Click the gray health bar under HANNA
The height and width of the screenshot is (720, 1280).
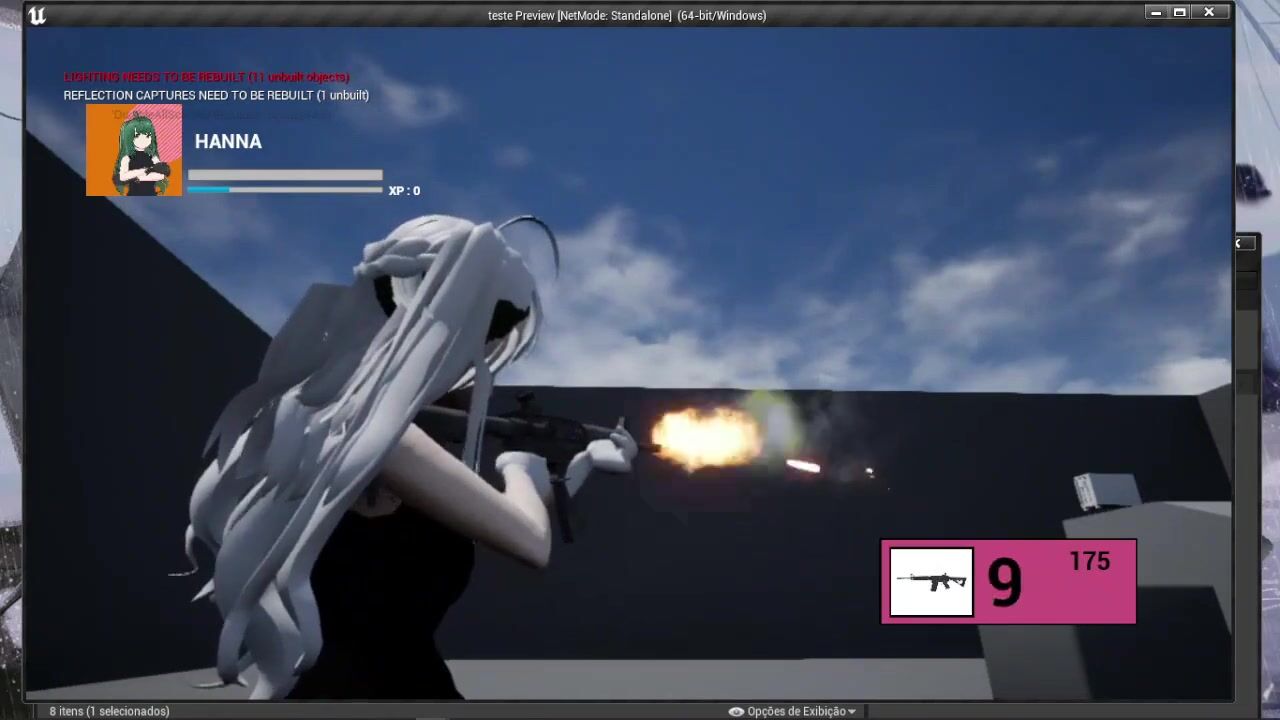coord(285,175)
